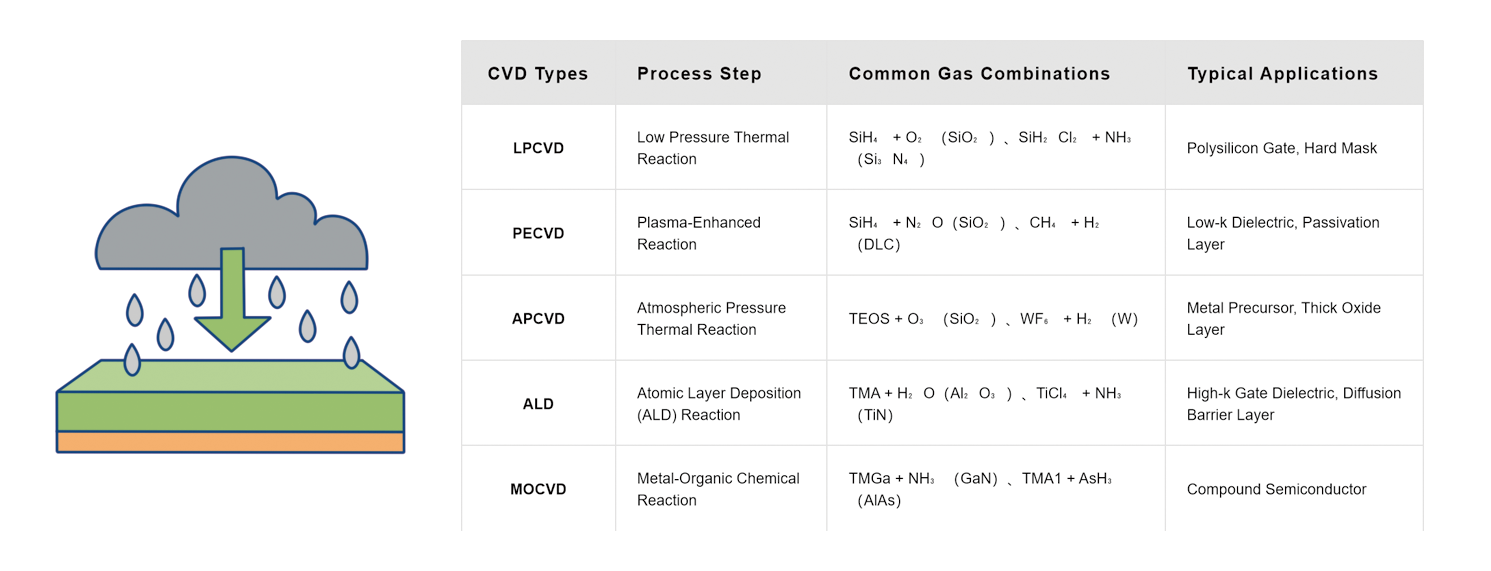Click the Polysilicon Gate, Hard Mask cell

1281,148
